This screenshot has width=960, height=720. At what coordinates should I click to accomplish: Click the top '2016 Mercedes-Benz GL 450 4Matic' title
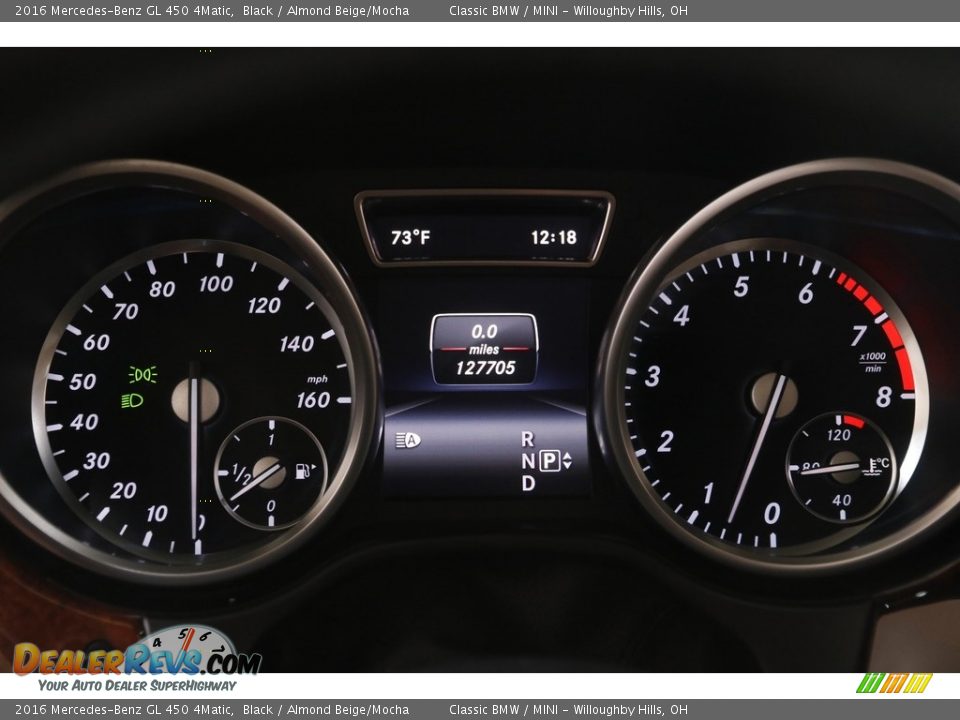point(124,10)
